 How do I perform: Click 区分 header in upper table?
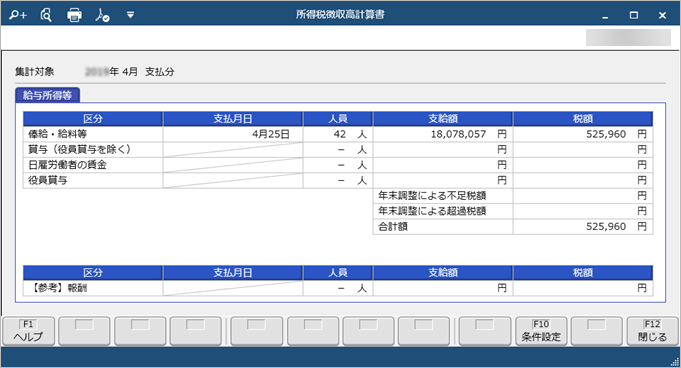pyautogui.click(x=93, y=119)
